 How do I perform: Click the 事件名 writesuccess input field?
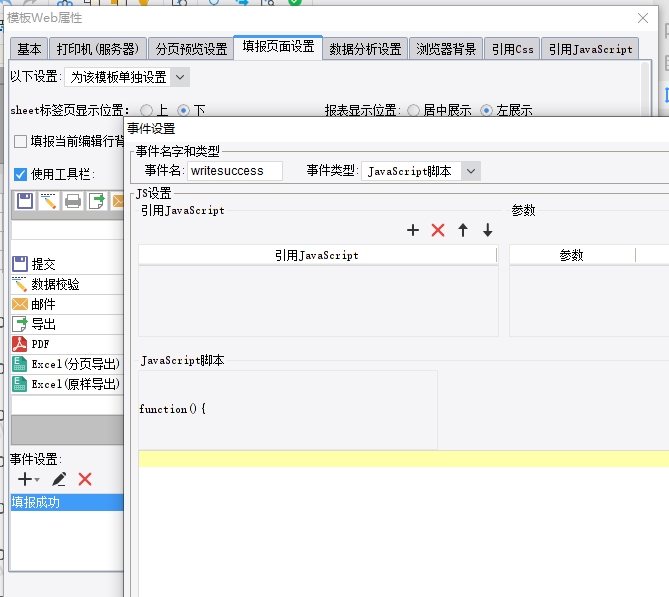[235, 171]
